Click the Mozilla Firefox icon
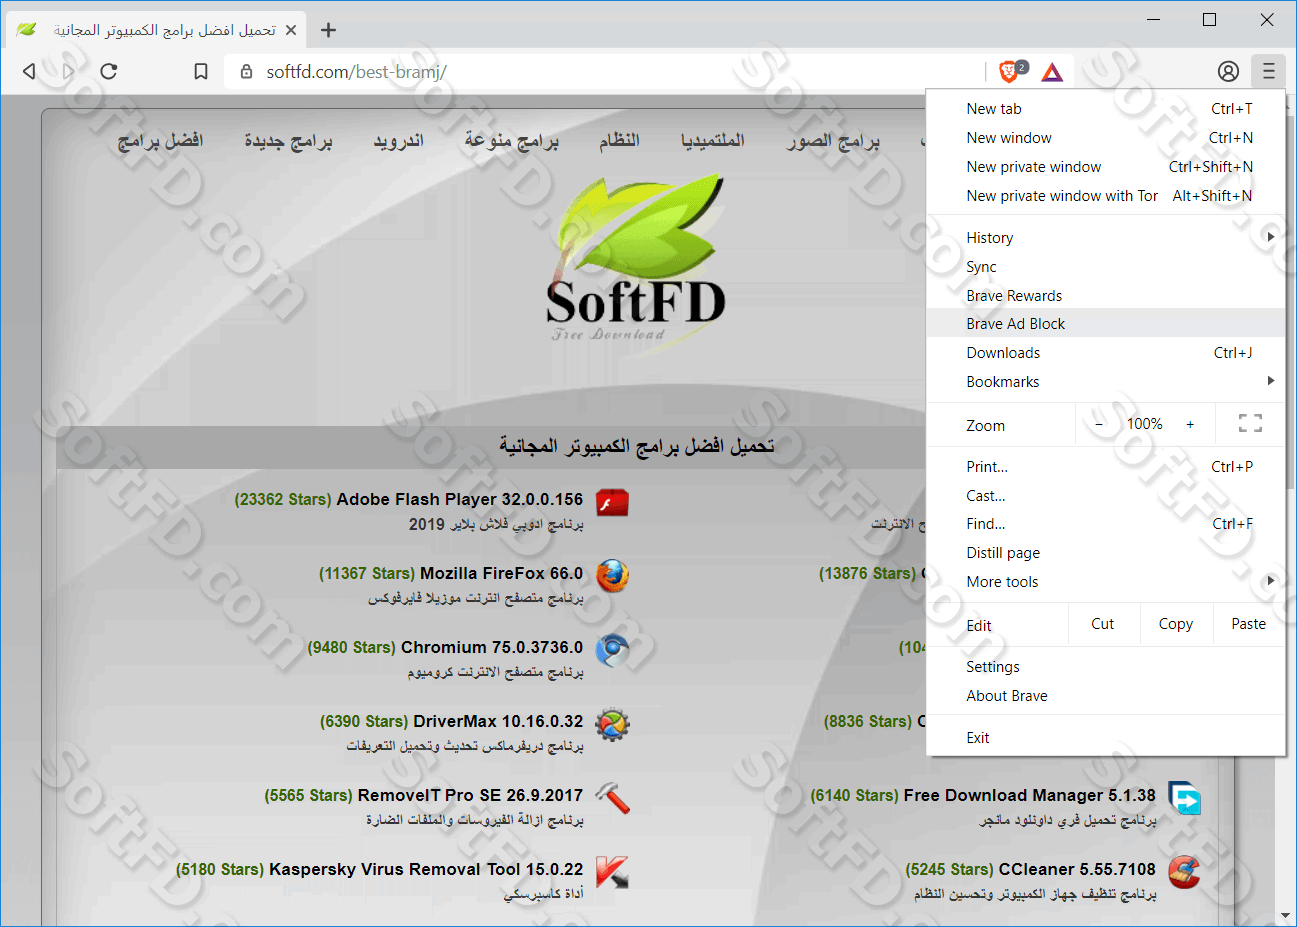 (x=612, y=575)
